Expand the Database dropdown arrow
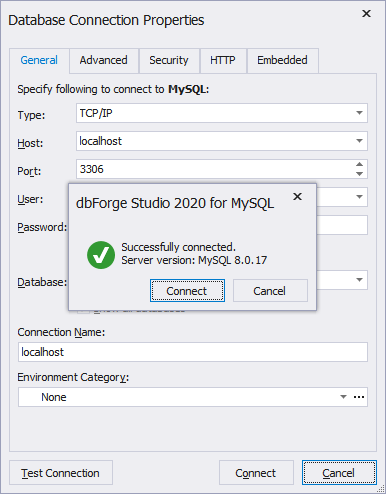This screenshot has width=386, height=494. [x=359, y=280]
